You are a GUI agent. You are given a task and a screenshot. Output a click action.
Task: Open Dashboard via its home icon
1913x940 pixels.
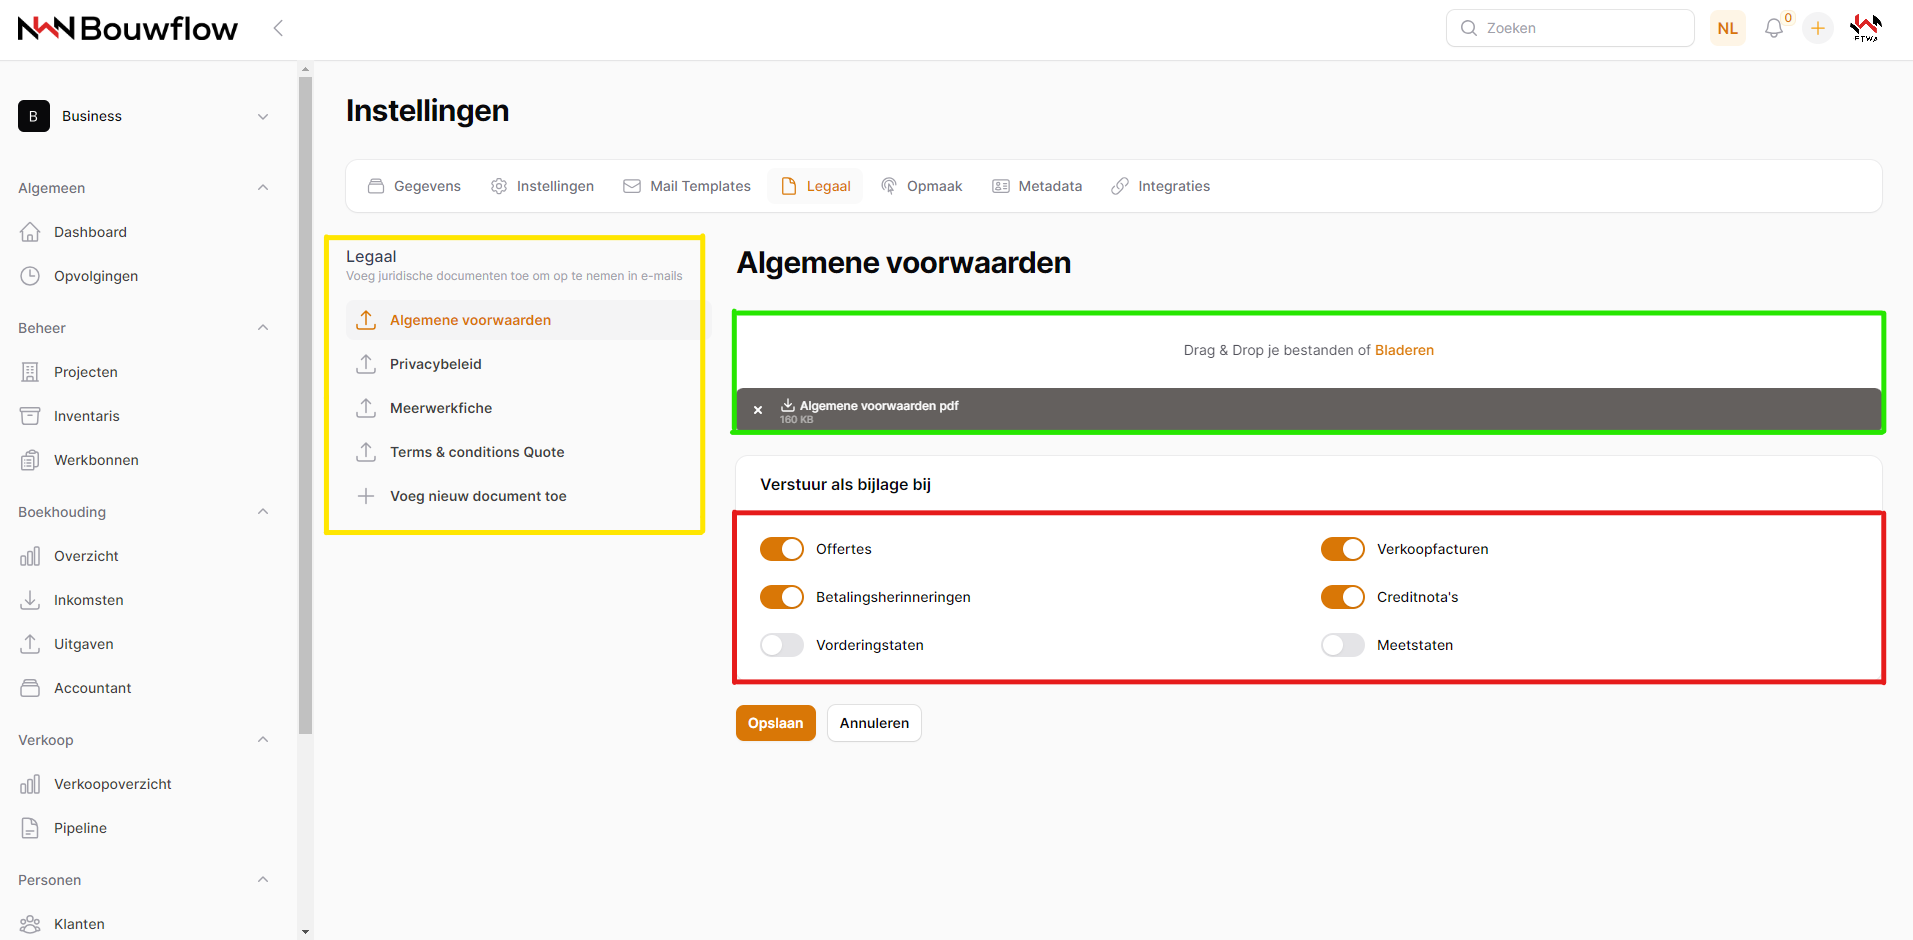click(30, 232)
